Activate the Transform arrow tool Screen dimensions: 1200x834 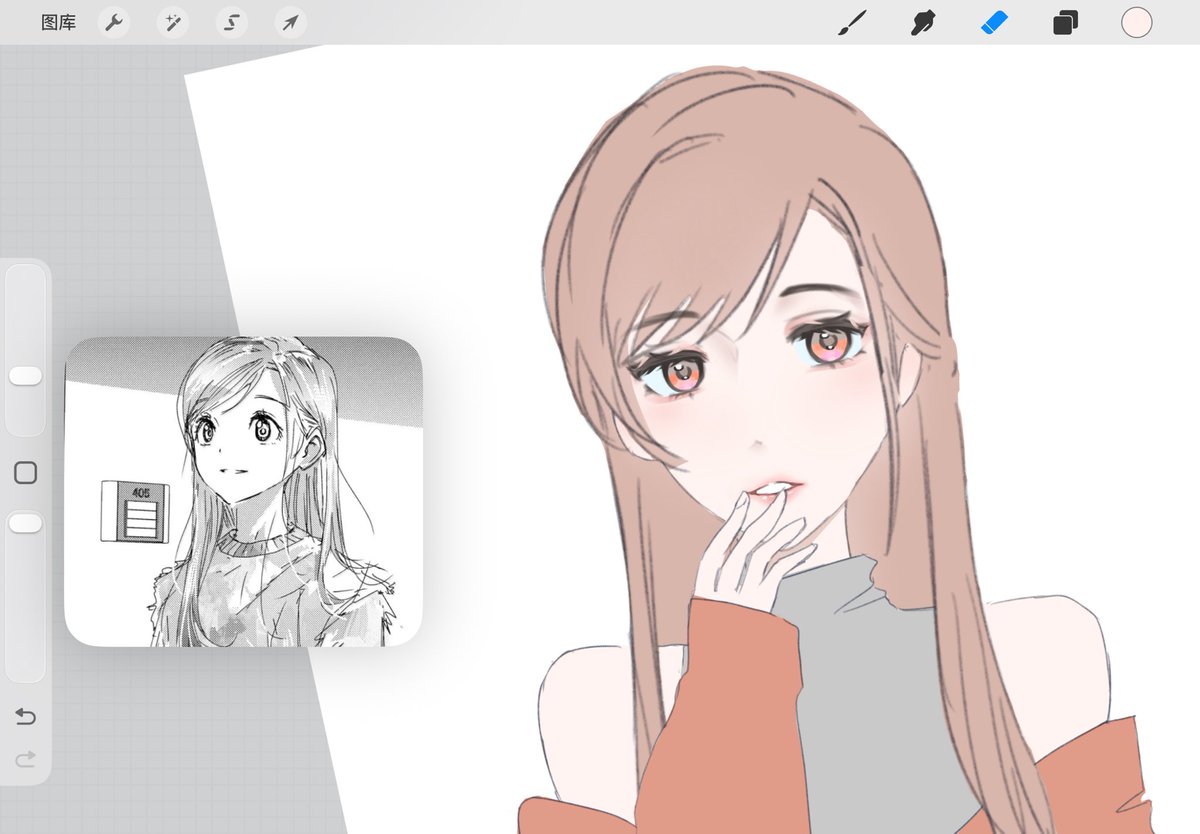[290, 22]
